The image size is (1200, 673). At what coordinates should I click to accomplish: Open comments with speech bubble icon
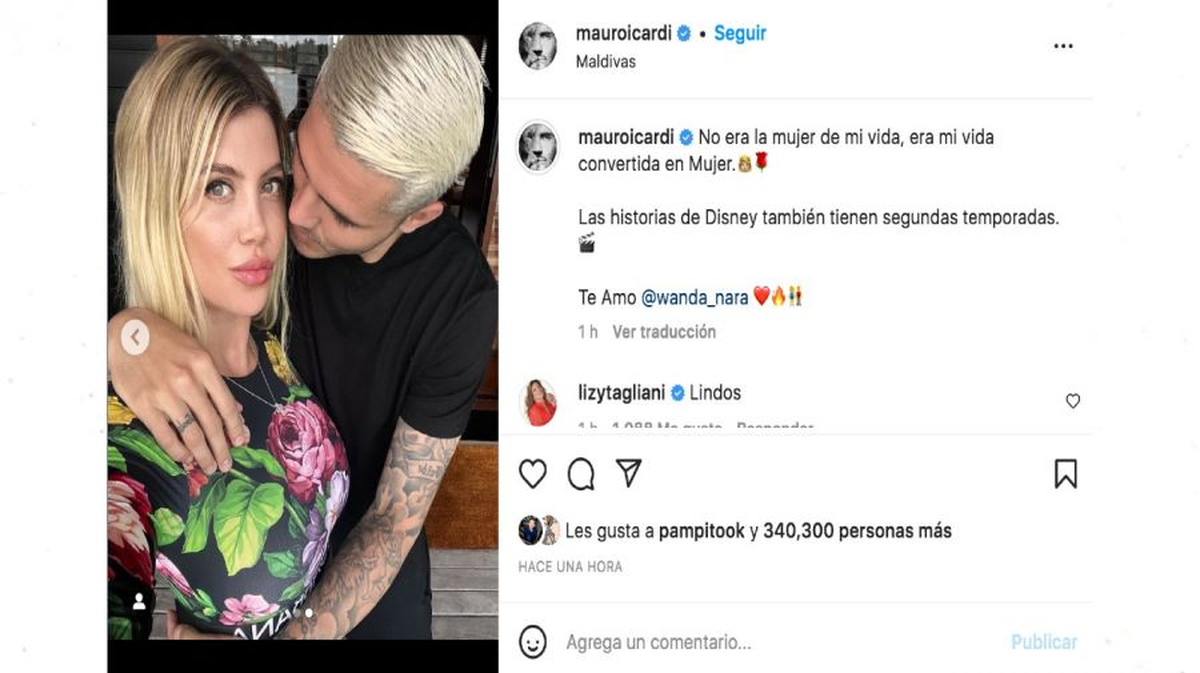click(581, 474)
